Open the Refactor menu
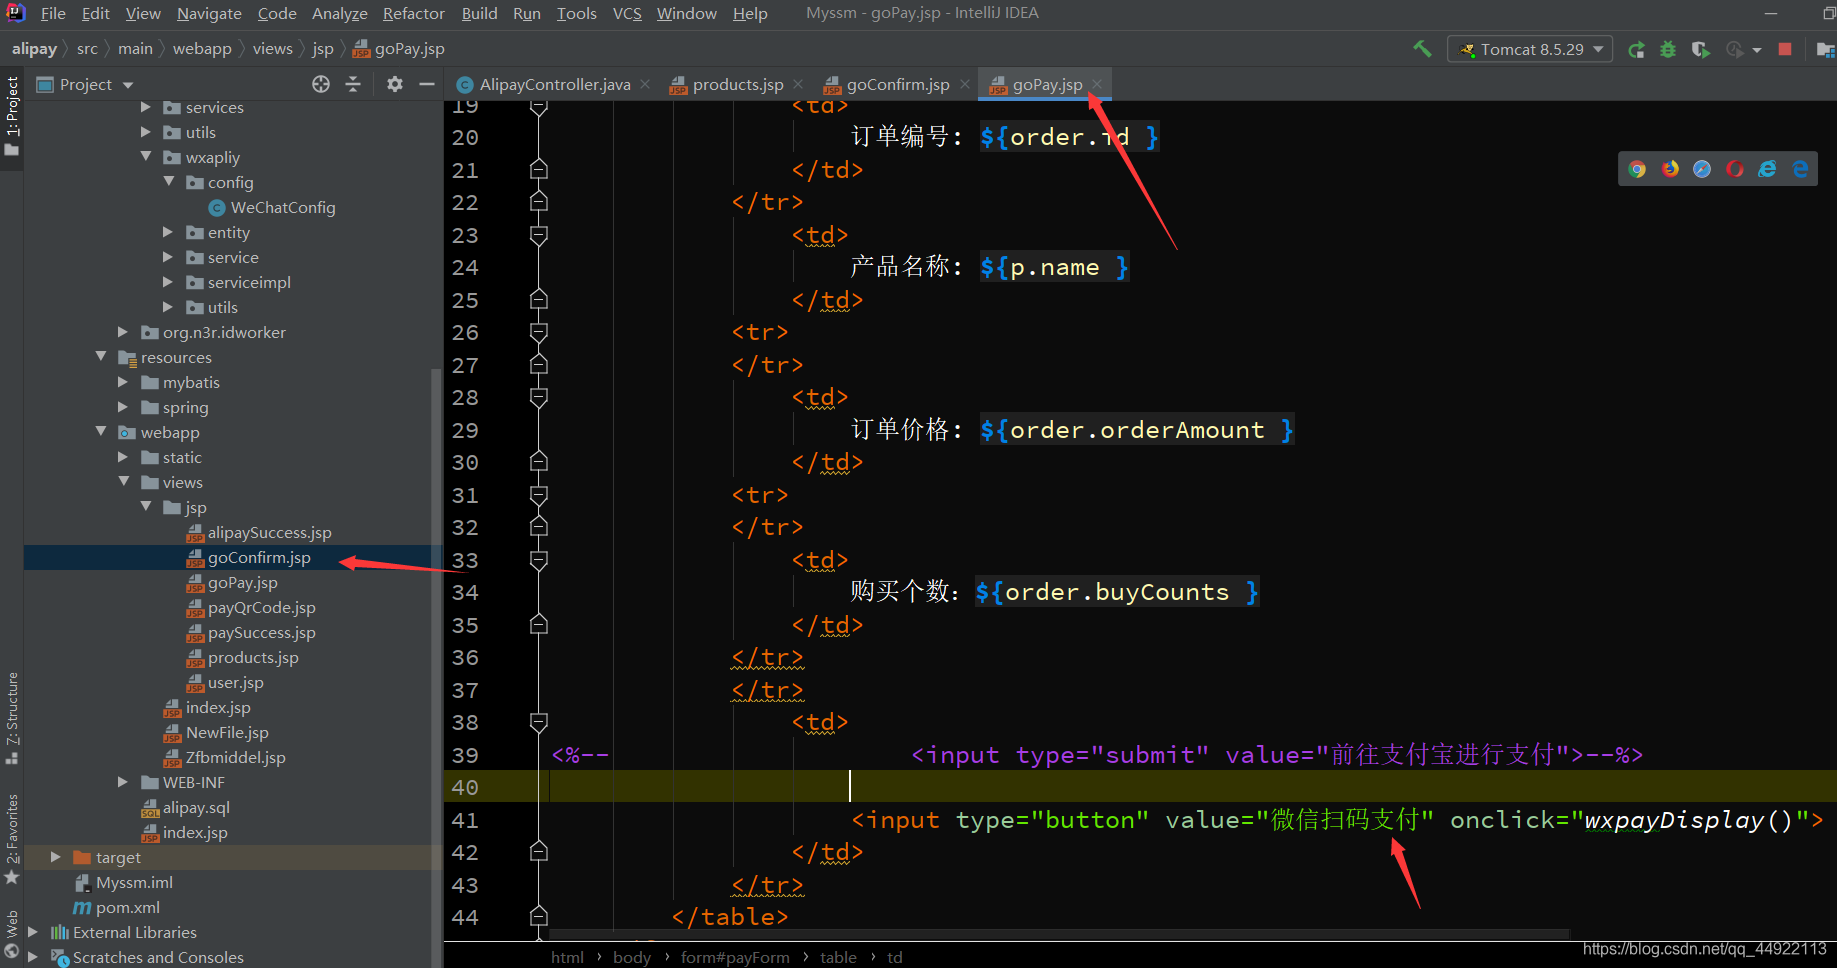 [413, 13]
